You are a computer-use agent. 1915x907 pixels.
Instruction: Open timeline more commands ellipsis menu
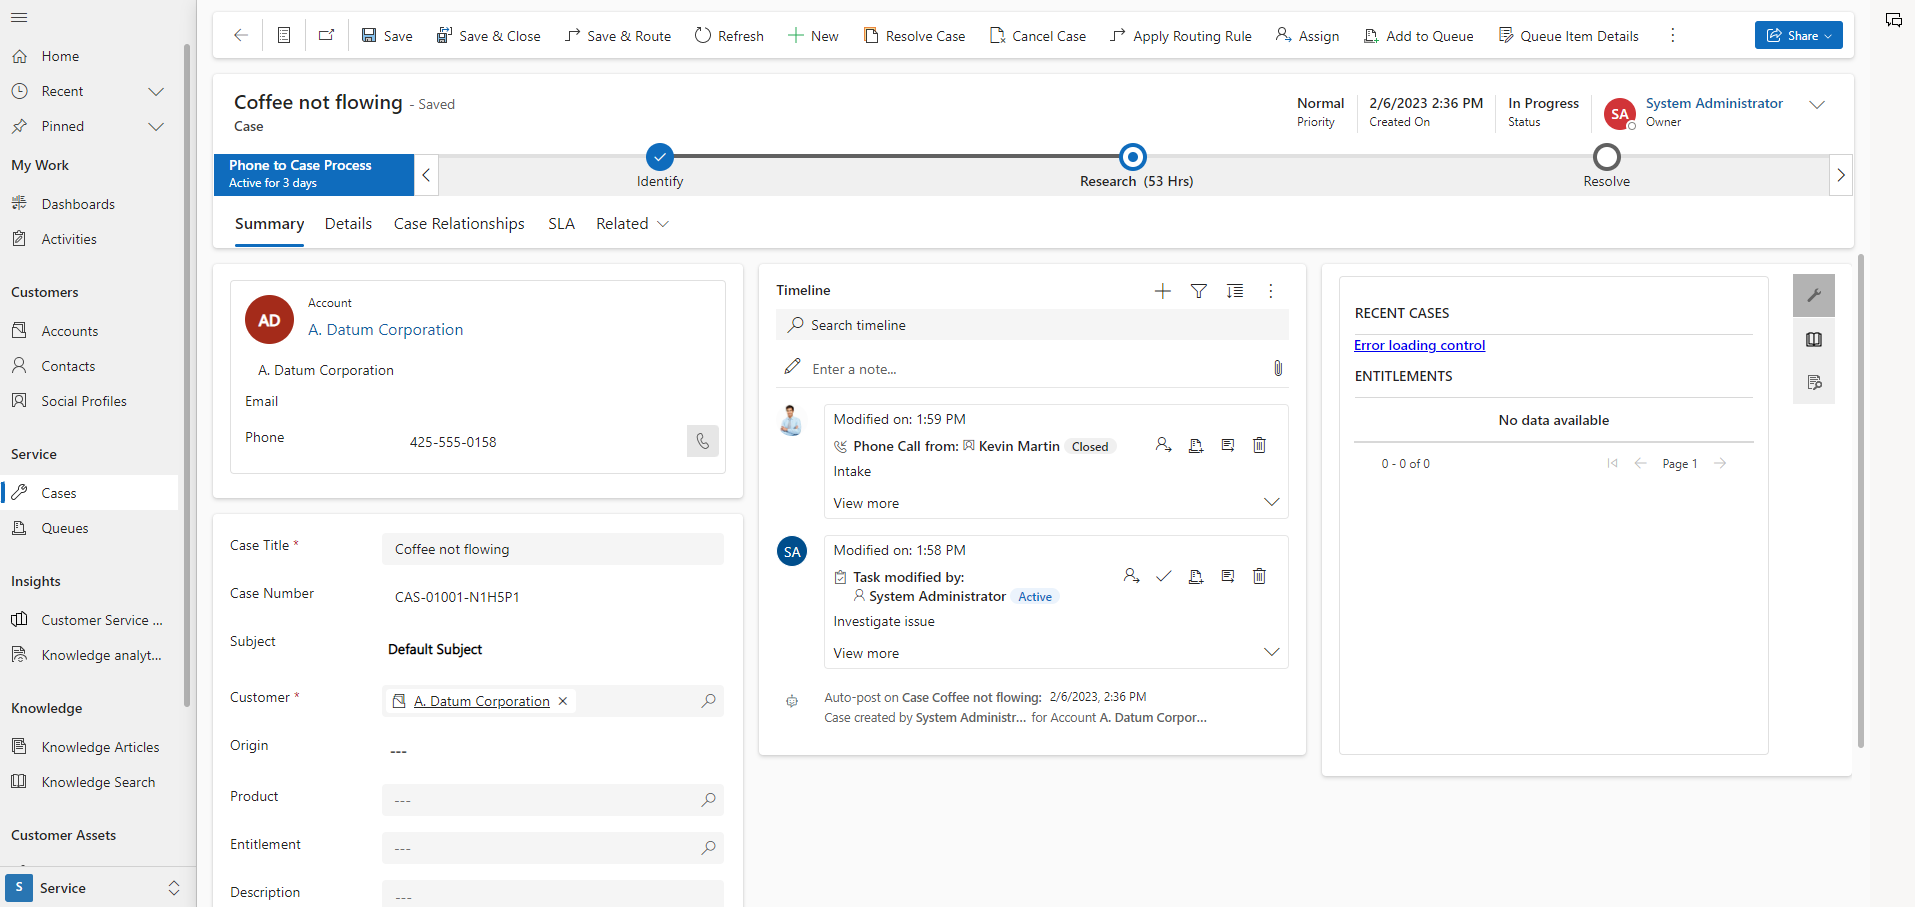(x=1271, y=291)
